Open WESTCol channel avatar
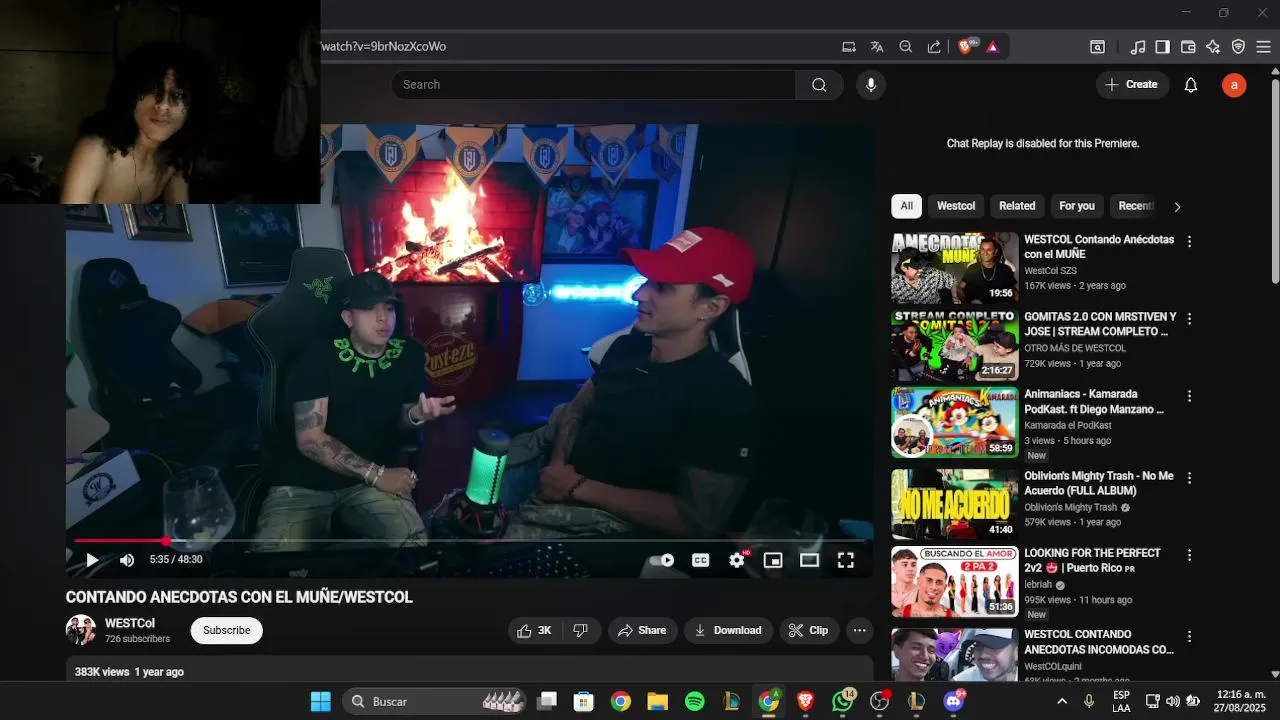 (81, 630)
